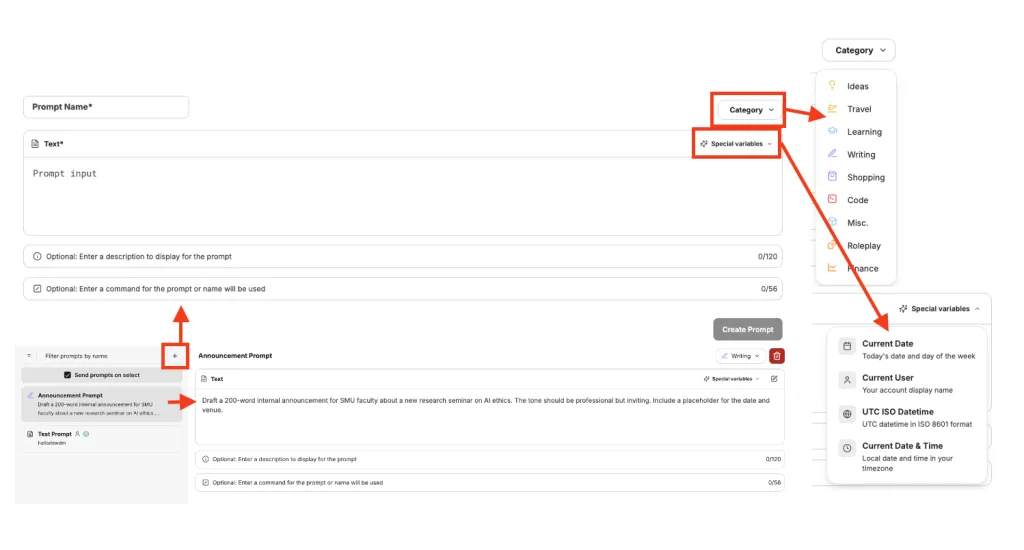This screenshot has height=550, width=1024.
Task: Select the Learning graduation cap icon
Action: coord(832,131)
